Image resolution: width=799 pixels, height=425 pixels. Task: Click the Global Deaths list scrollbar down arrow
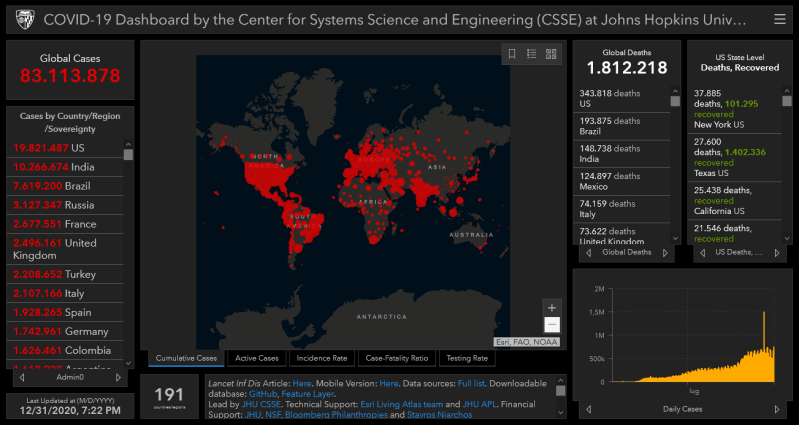click(672, 240)
